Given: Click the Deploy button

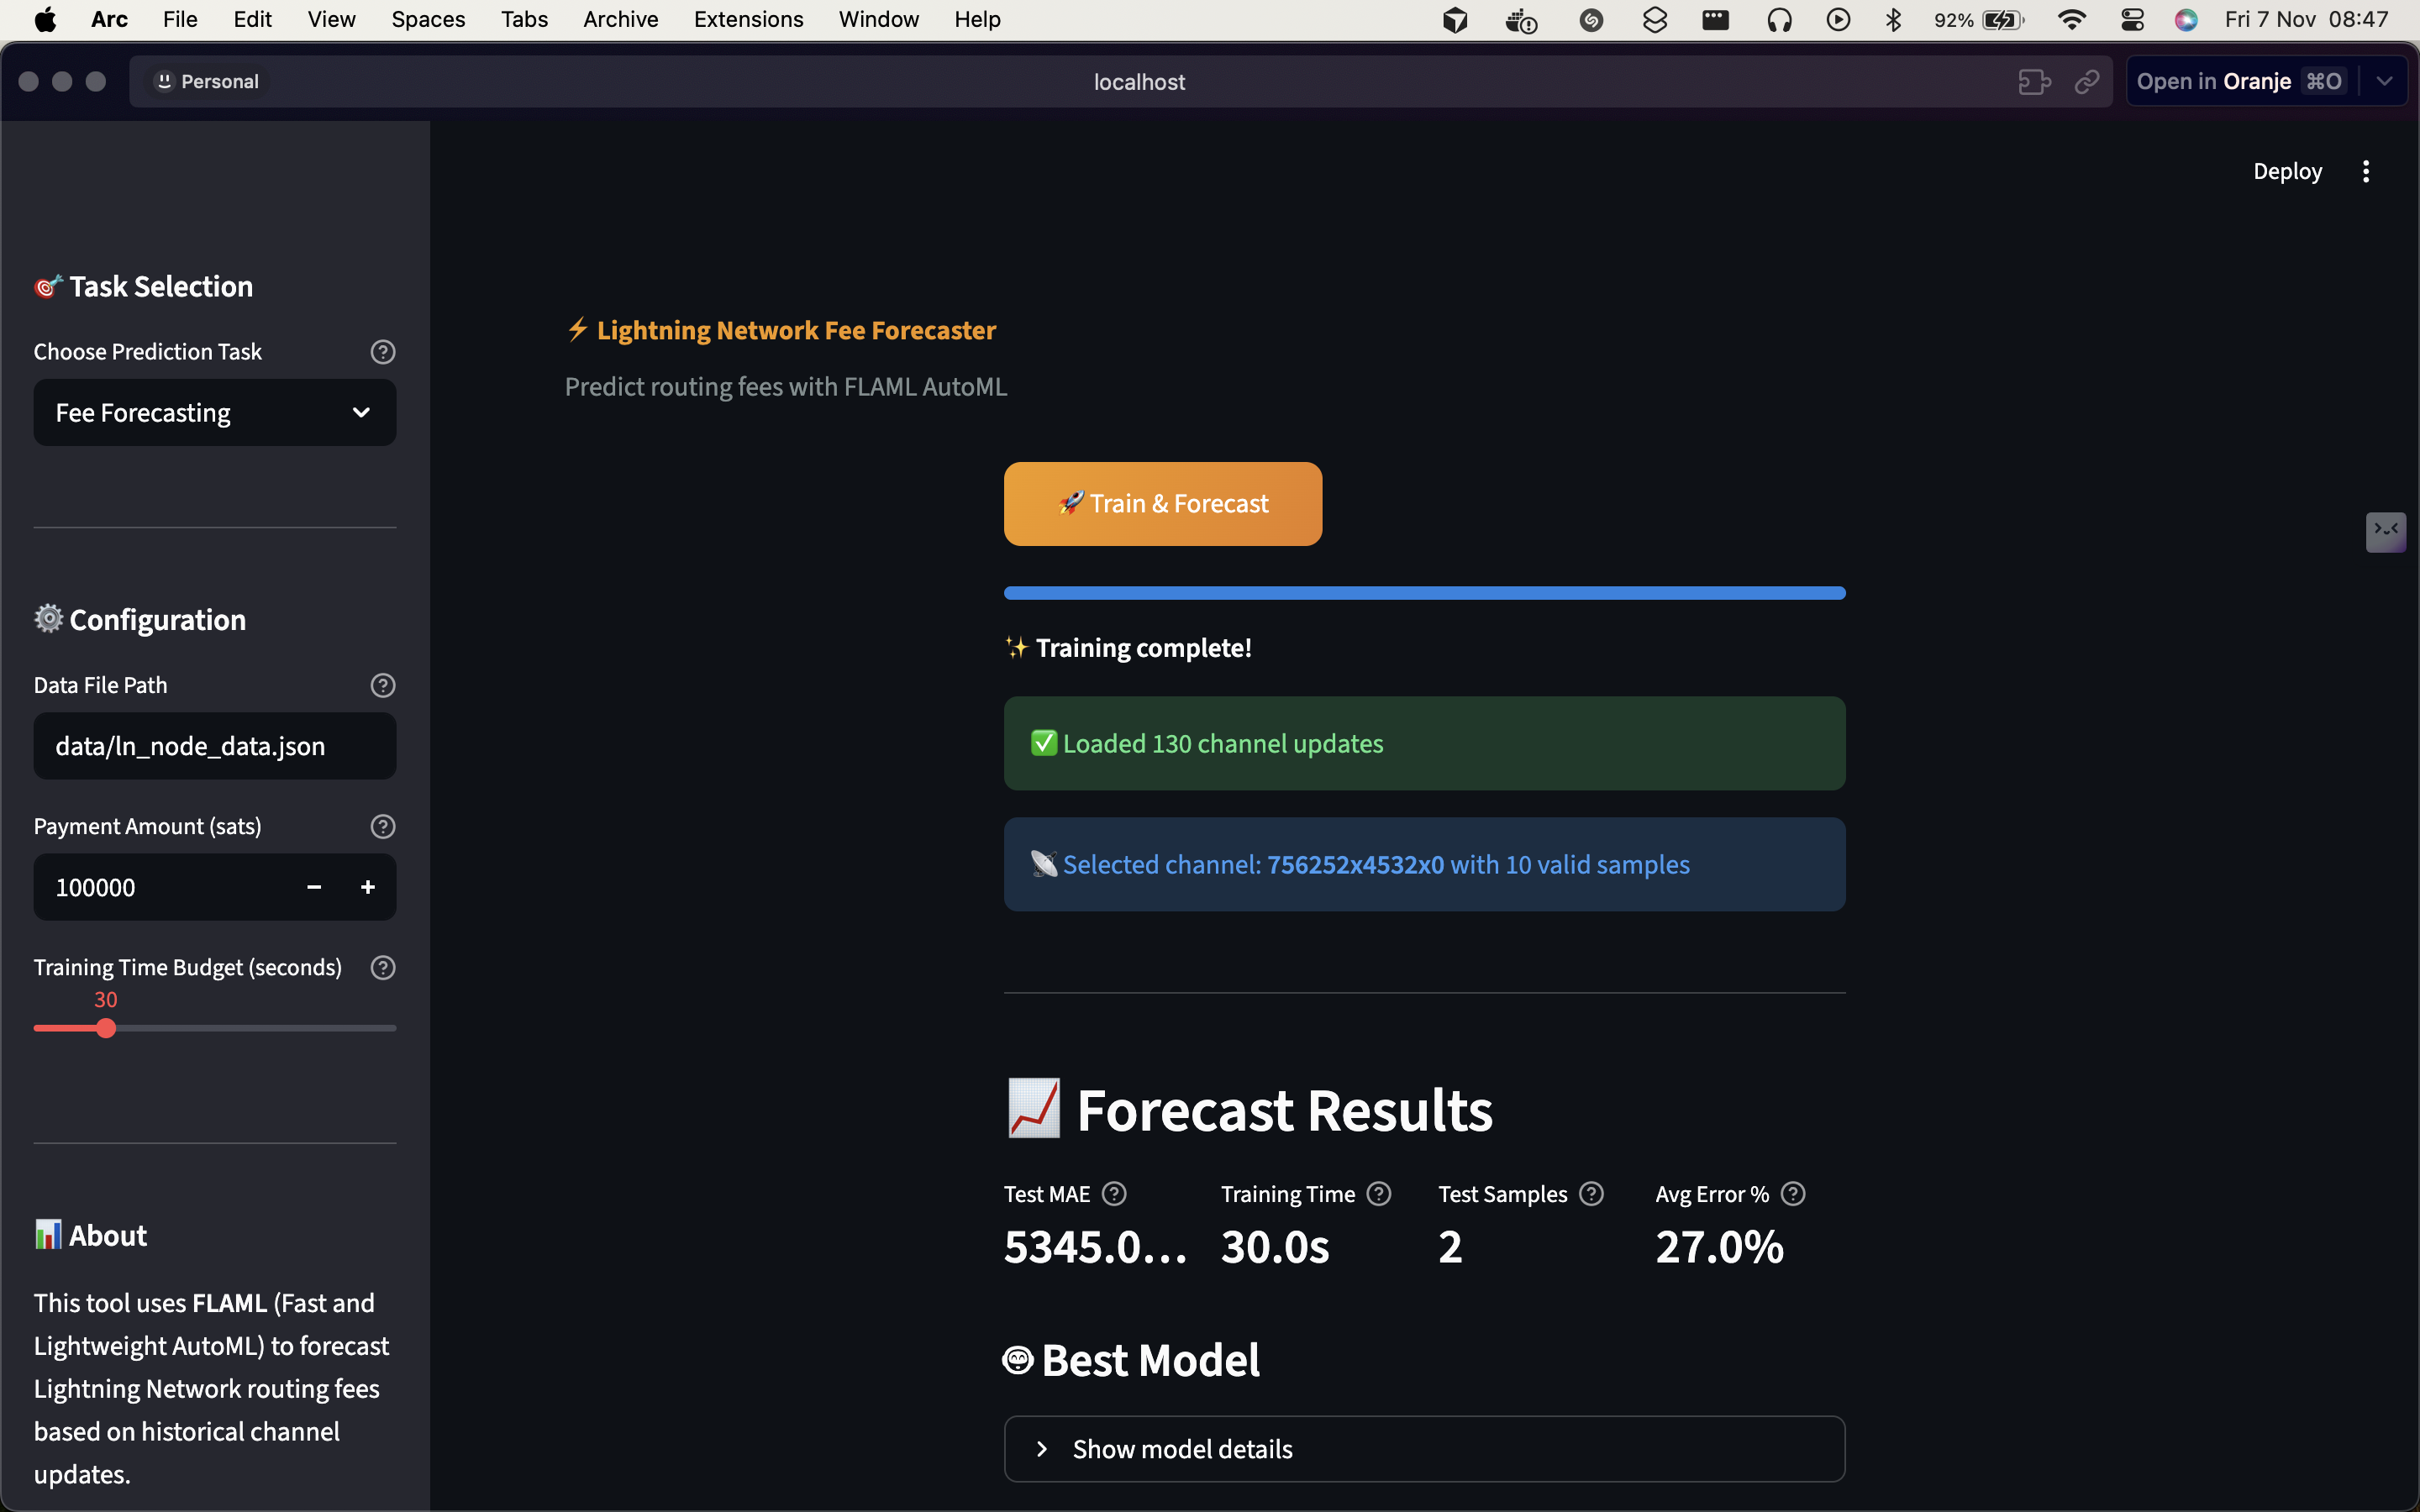Looking at the screenshot, I should pos(2287,171).
